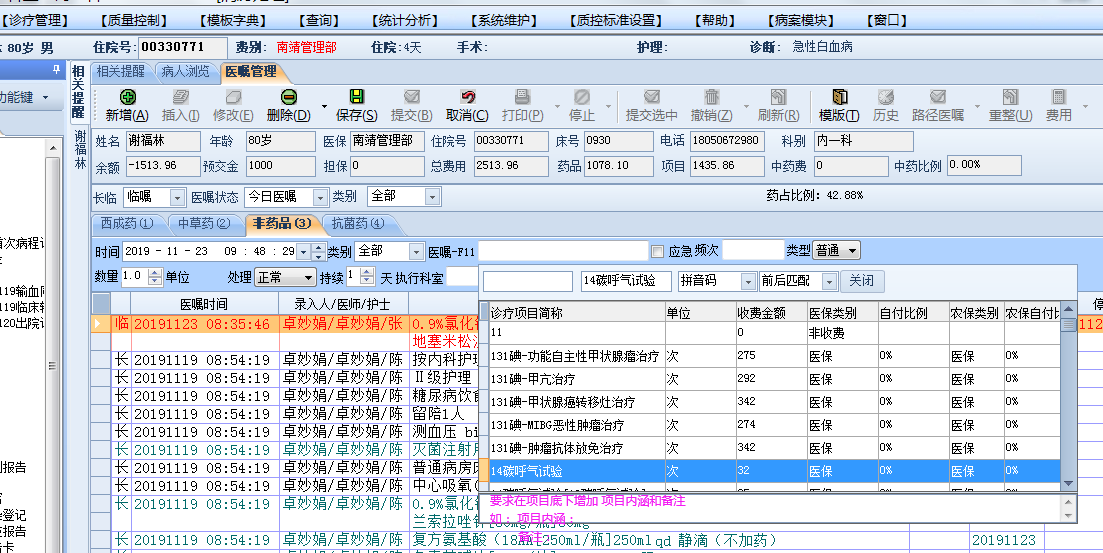Viewport: 1103px width, 553px height.
Task: Click the 谢福林 vertical patient tab
Action: point(79,150)
